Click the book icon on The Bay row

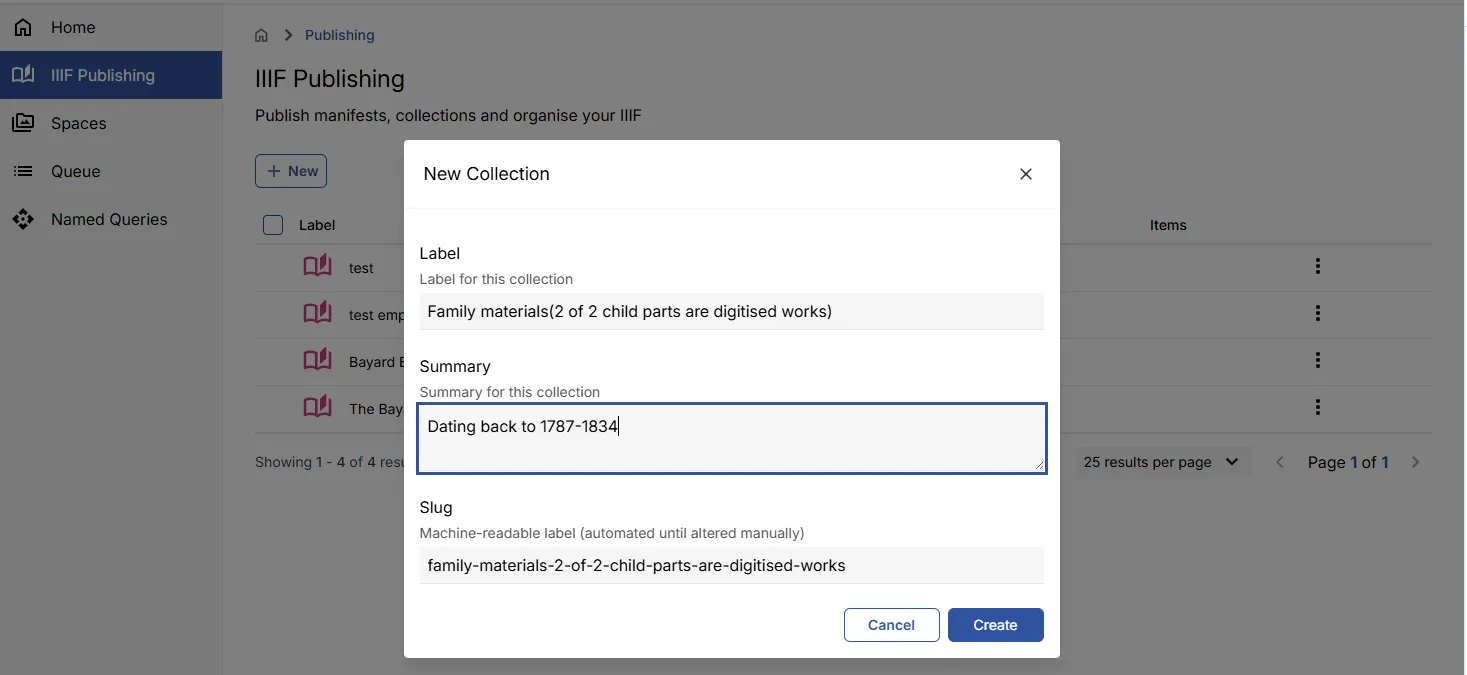coord(317,406)
